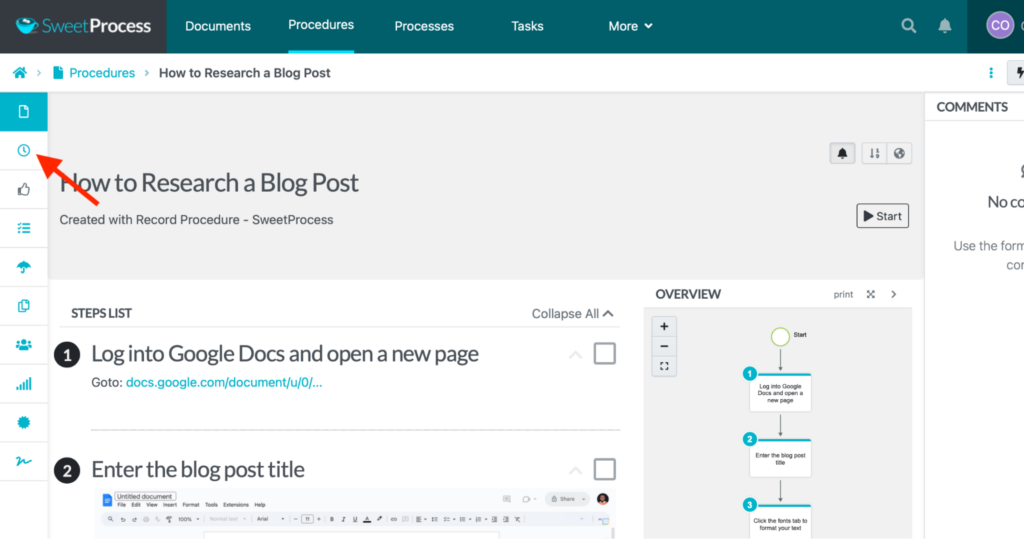The width and height of the screenshot is (1024, 539).
Task: Click the thumbs-up approvals sidebar icon
Action: pos(24,189)
